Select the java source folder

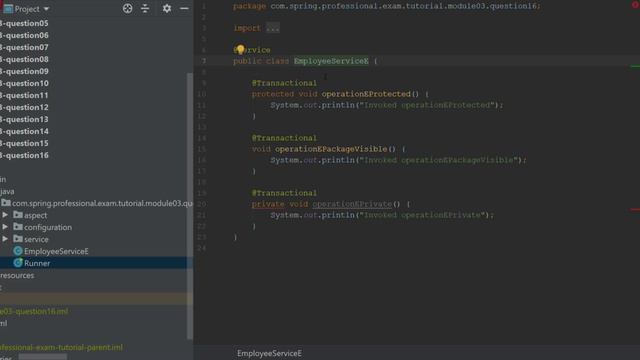tap(7, 191)
